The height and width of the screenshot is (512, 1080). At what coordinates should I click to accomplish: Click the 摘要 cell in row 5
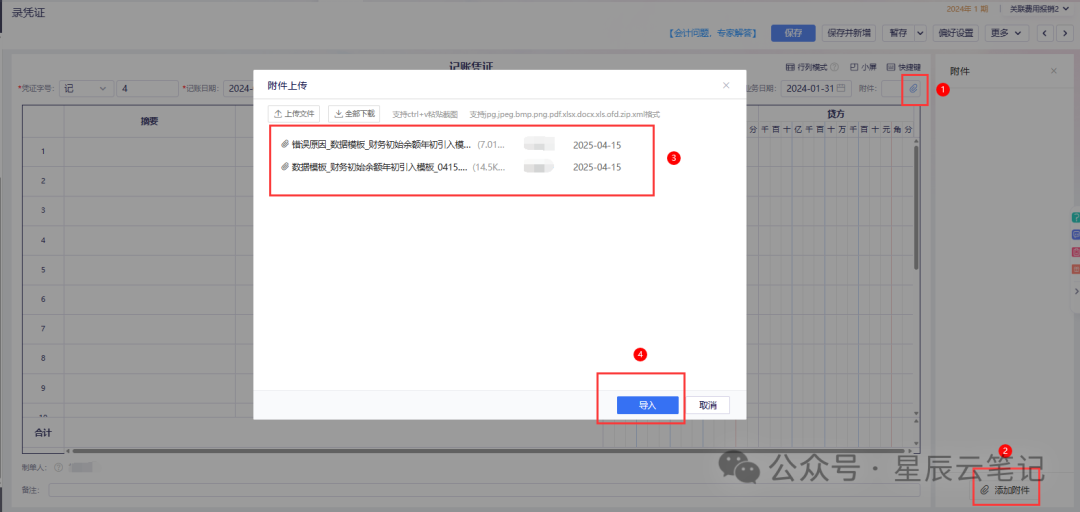pos(149,269)
